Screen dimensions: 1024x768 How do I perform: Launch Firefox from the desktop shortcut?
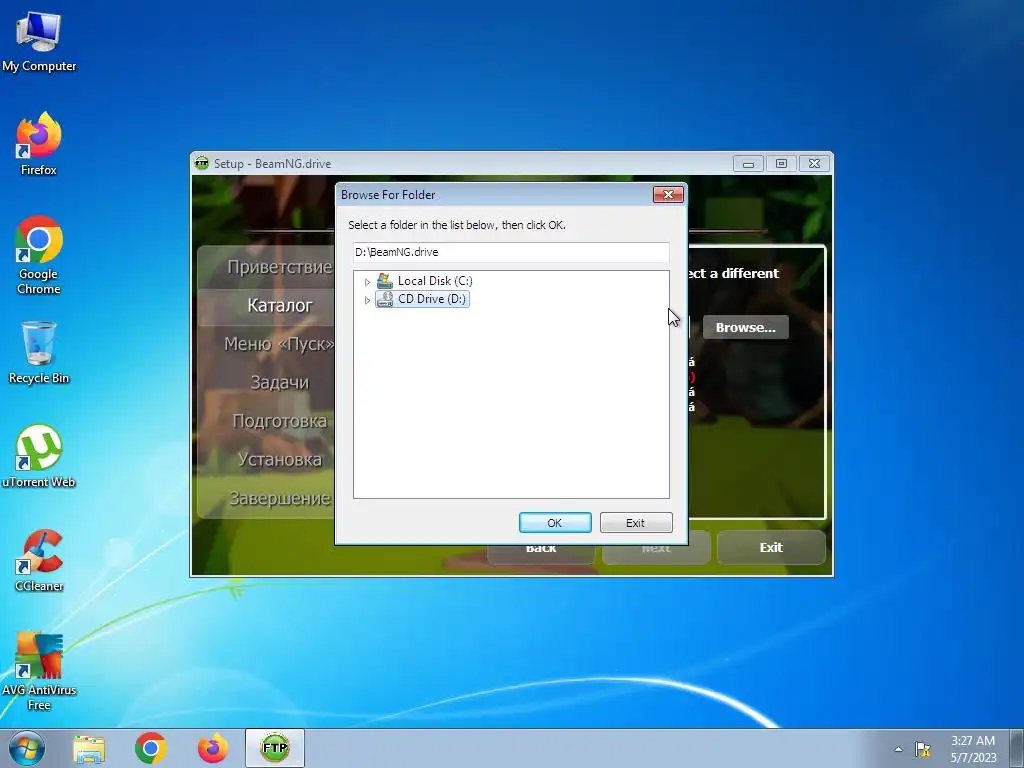coord(39,144)
